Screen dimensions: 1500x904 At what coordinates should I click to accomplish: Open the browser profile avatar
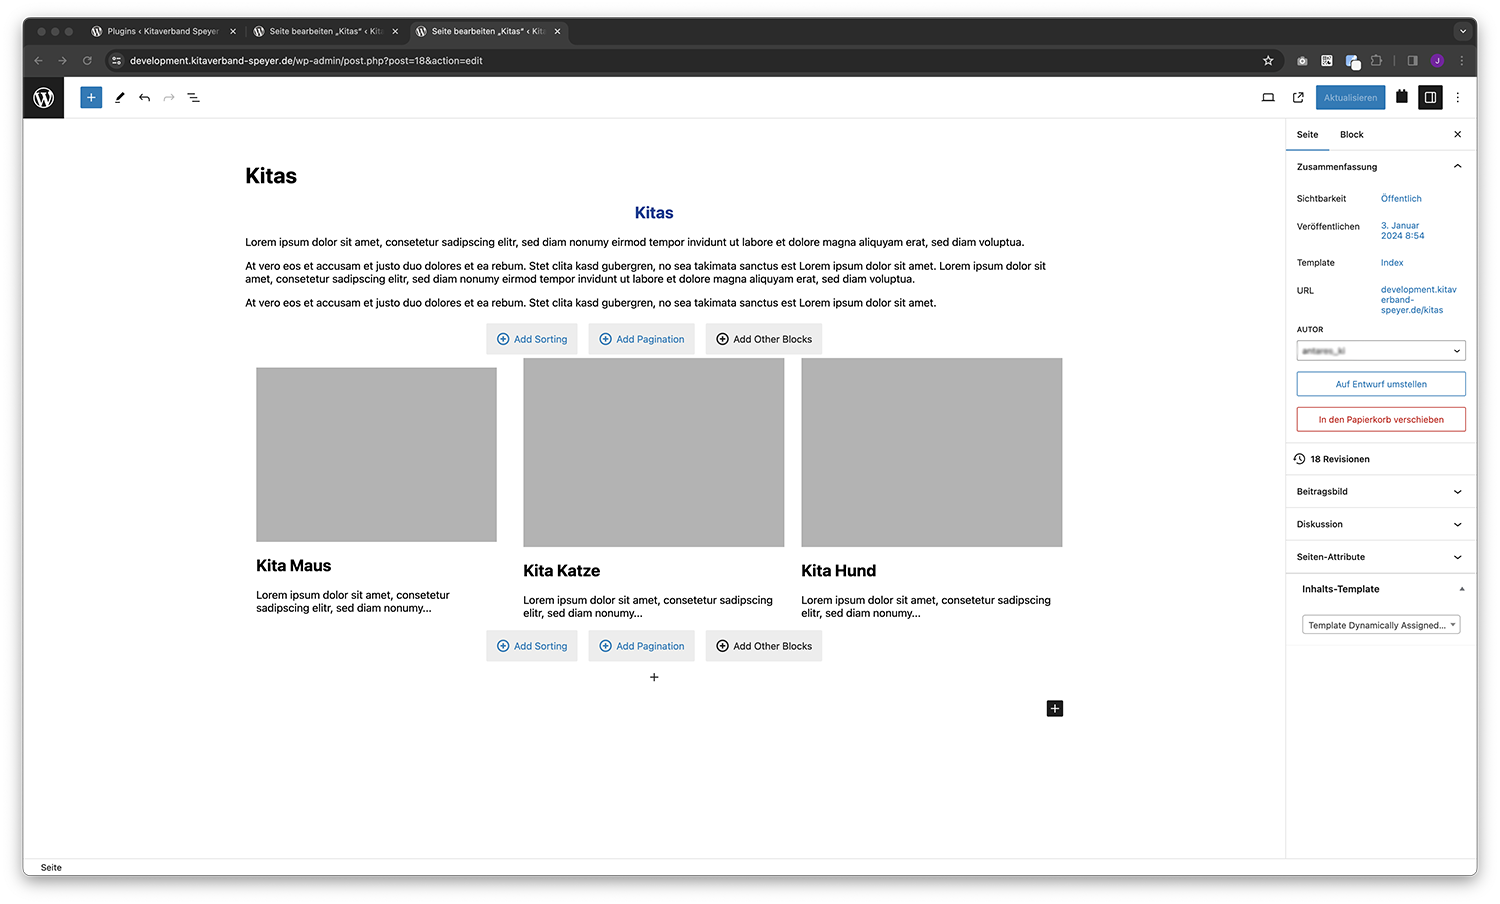click(x=1437, y=61)
